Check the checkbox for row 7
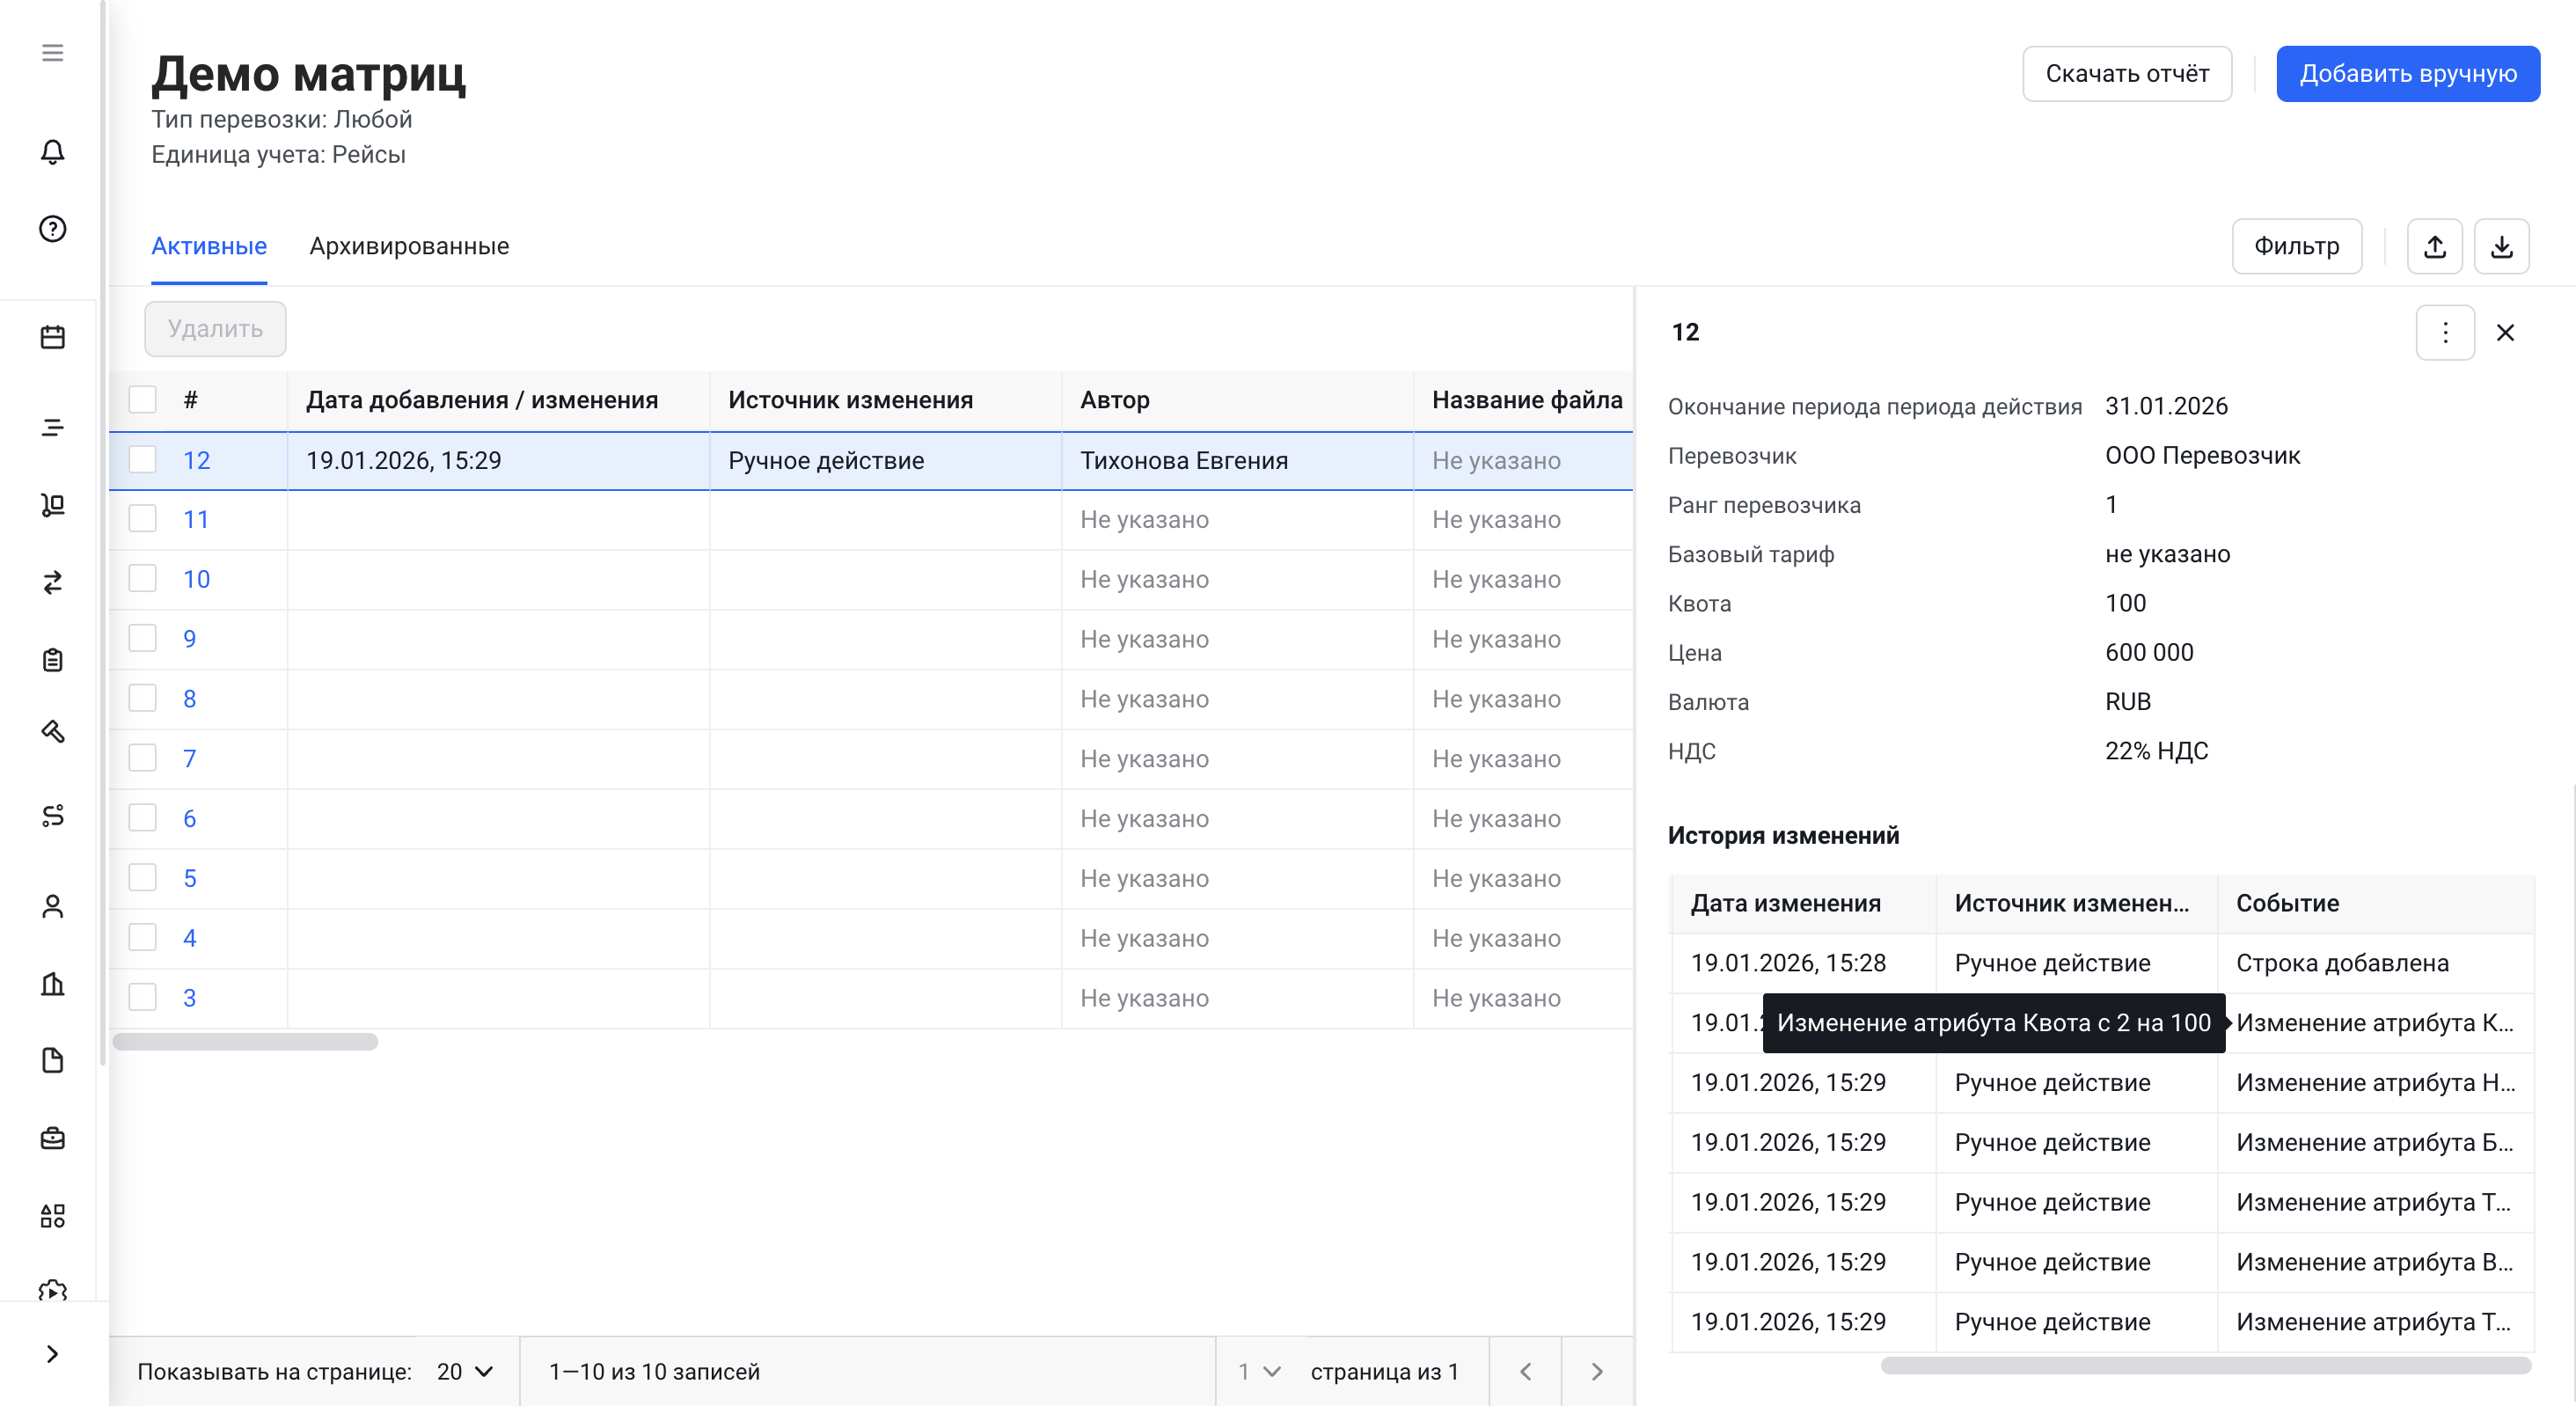This screenshot has width=2576, height=1406. 142,758
